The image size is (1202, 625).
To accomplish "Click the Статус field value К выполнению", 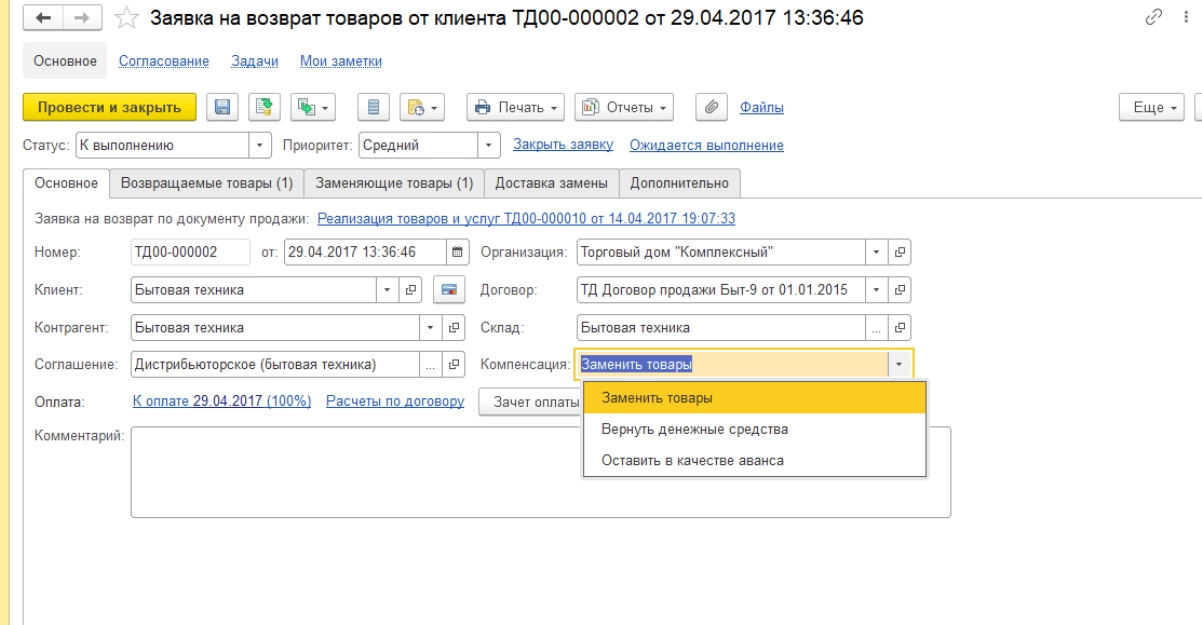I will pyautogui.click(x=162, y=145).
